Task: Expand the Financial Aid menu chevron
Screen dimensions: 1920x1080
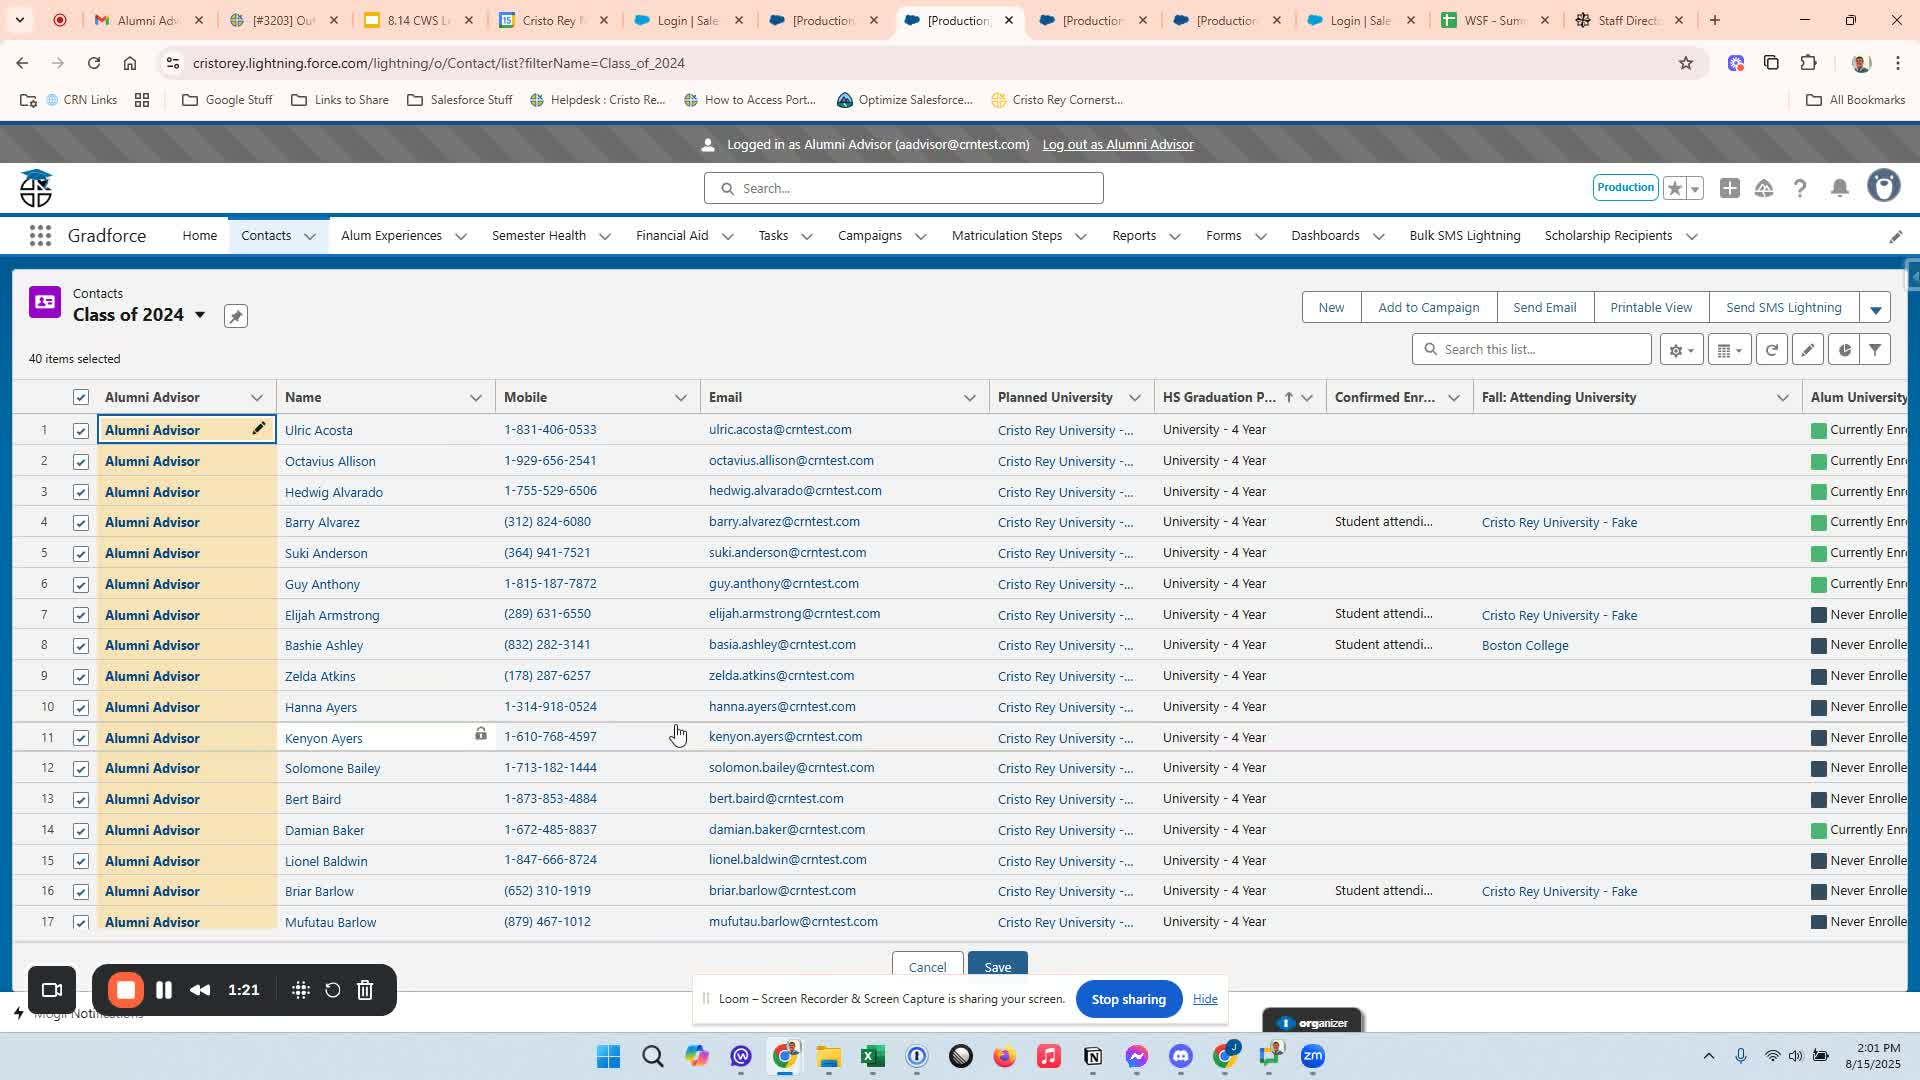Action: (x=727, y=237)
